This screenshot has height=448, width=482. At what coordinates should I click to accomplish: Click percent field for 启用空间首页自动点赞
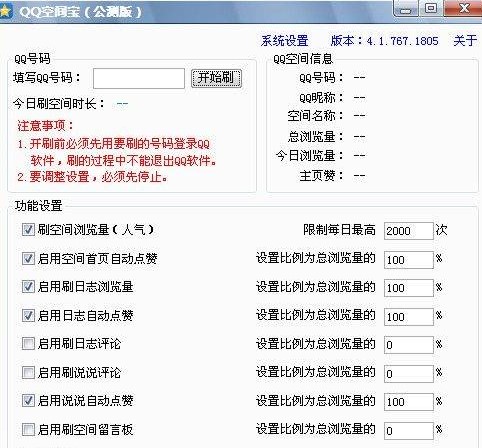pos(409,260)
